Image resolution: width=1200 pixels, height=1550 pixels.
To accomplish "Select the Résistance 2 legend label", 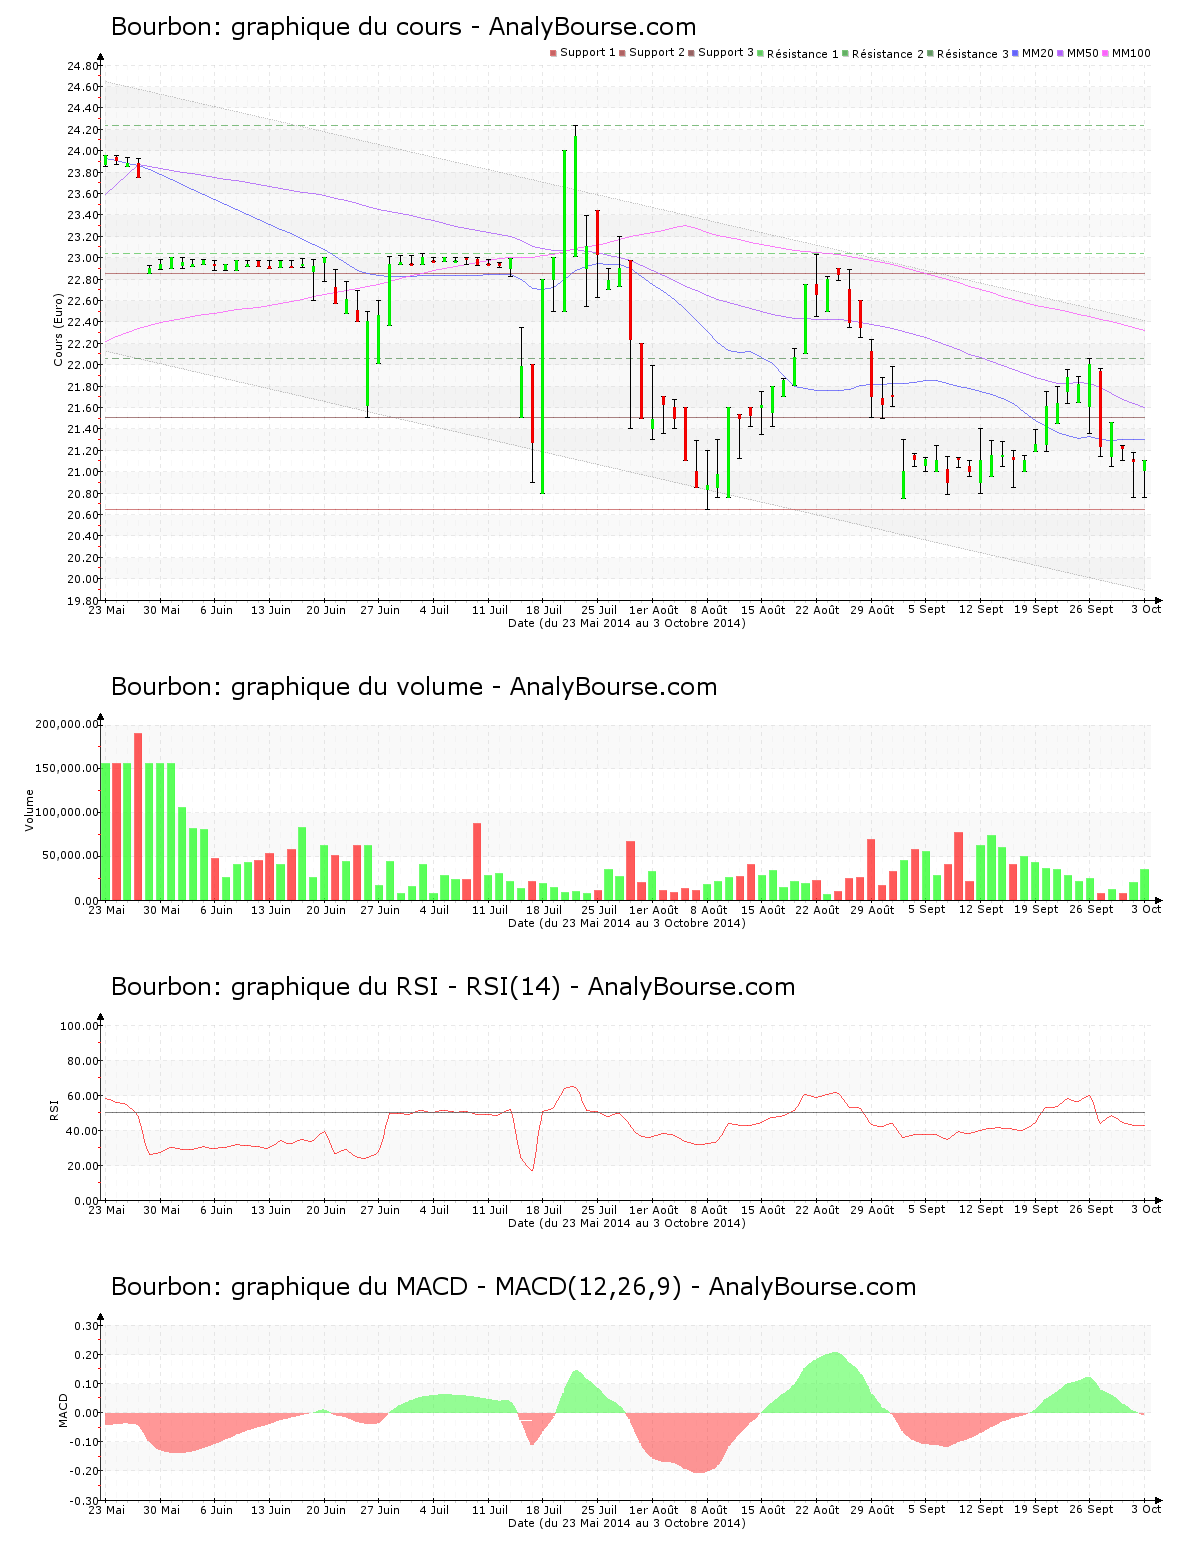I will [888, 54].
